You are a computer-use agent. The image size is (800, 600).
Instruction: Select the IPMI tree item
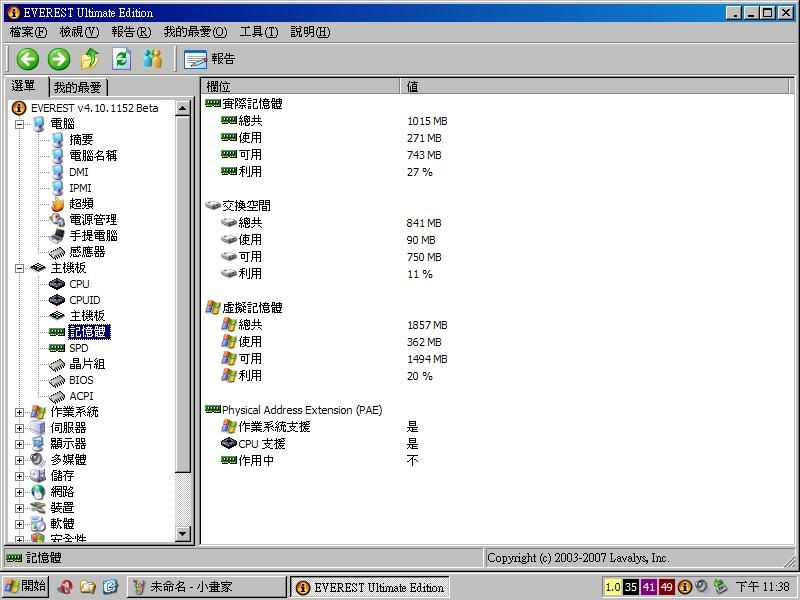pyautogui.click(x=80, y=188)
